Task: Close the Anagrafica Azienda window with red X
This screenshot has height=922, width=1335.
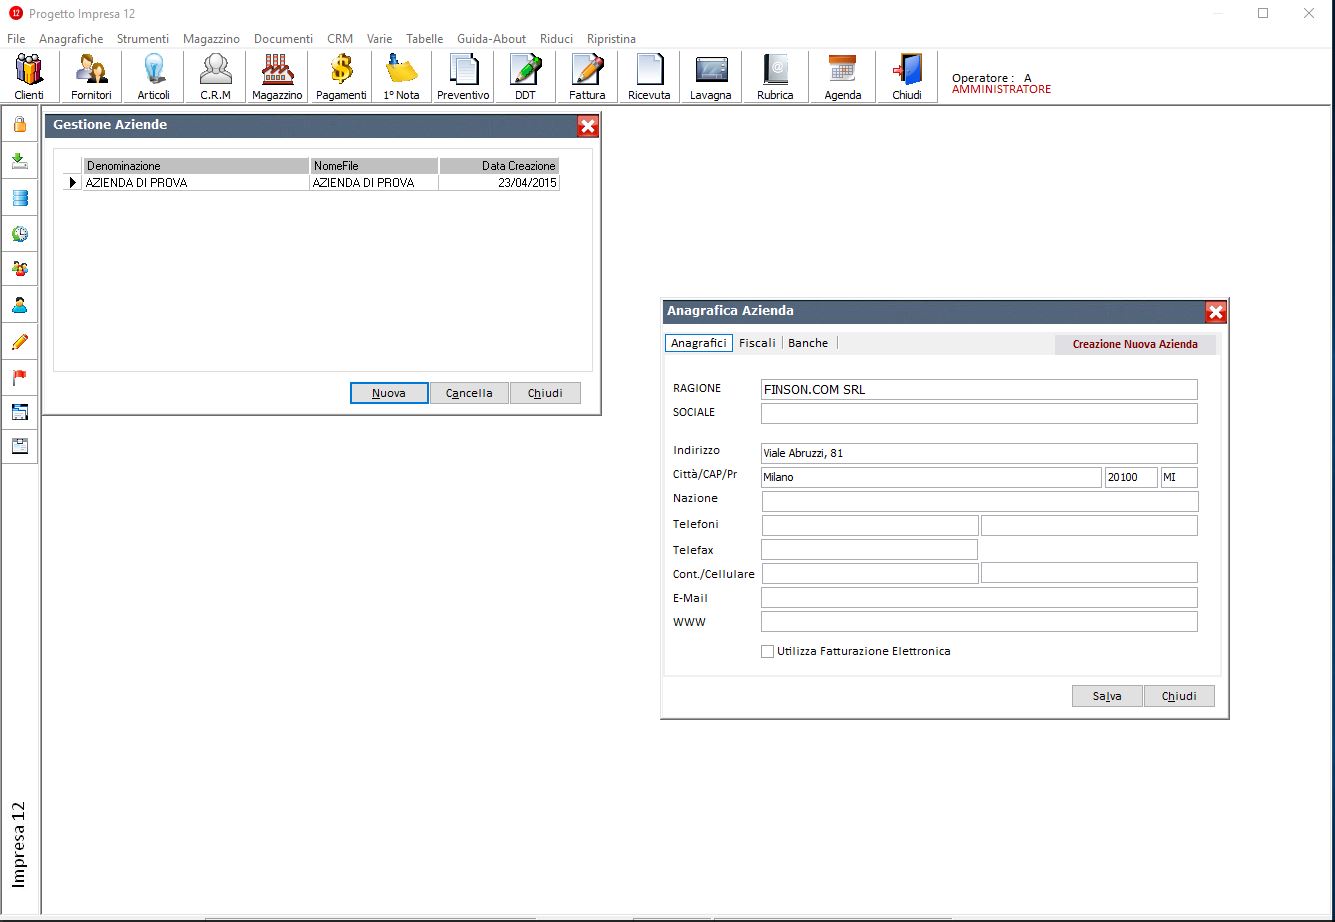Action: tap(1216, 312)
